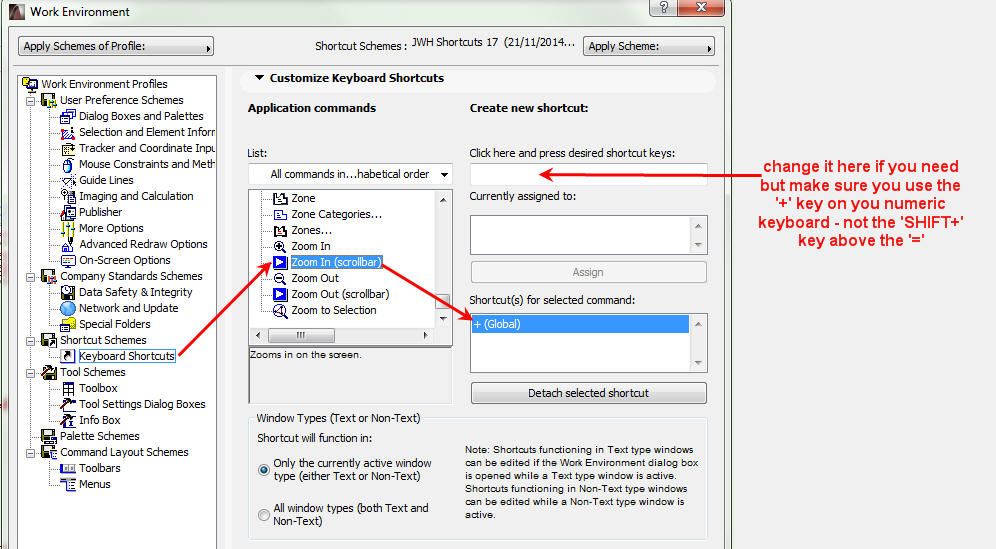The height and width of the screenshot is (549, 996).
Task: Click command list scroll down arrow
Action: click(443, 317)
